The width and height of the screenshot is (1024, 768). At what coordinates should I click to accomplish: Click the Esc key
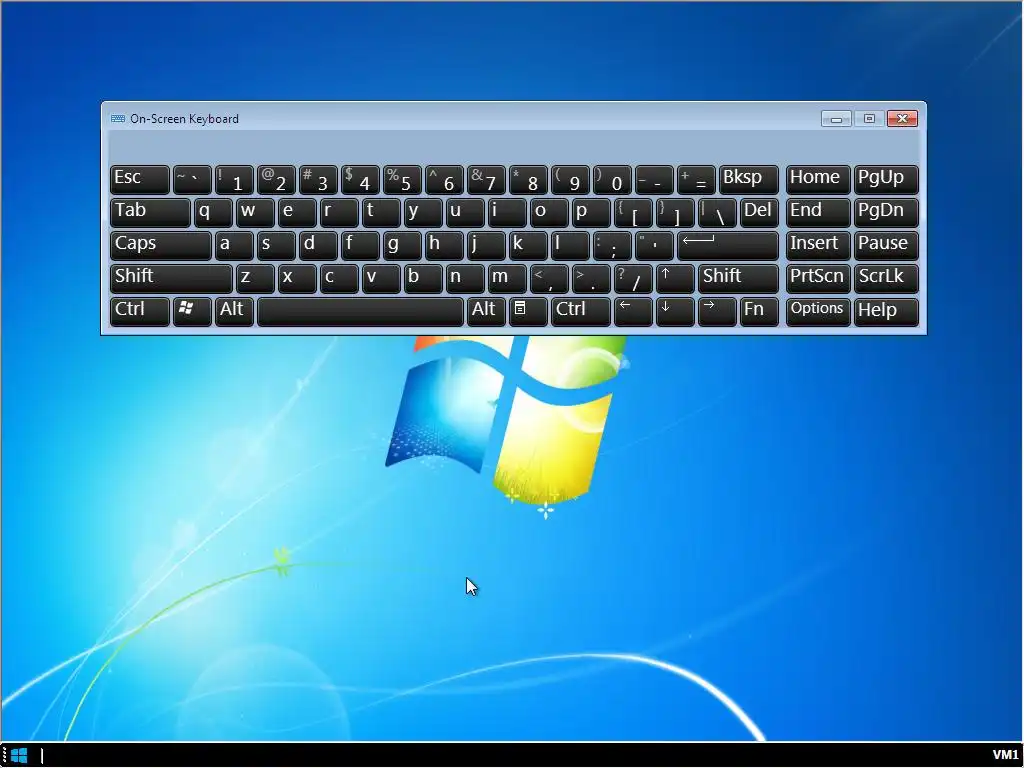140,180
